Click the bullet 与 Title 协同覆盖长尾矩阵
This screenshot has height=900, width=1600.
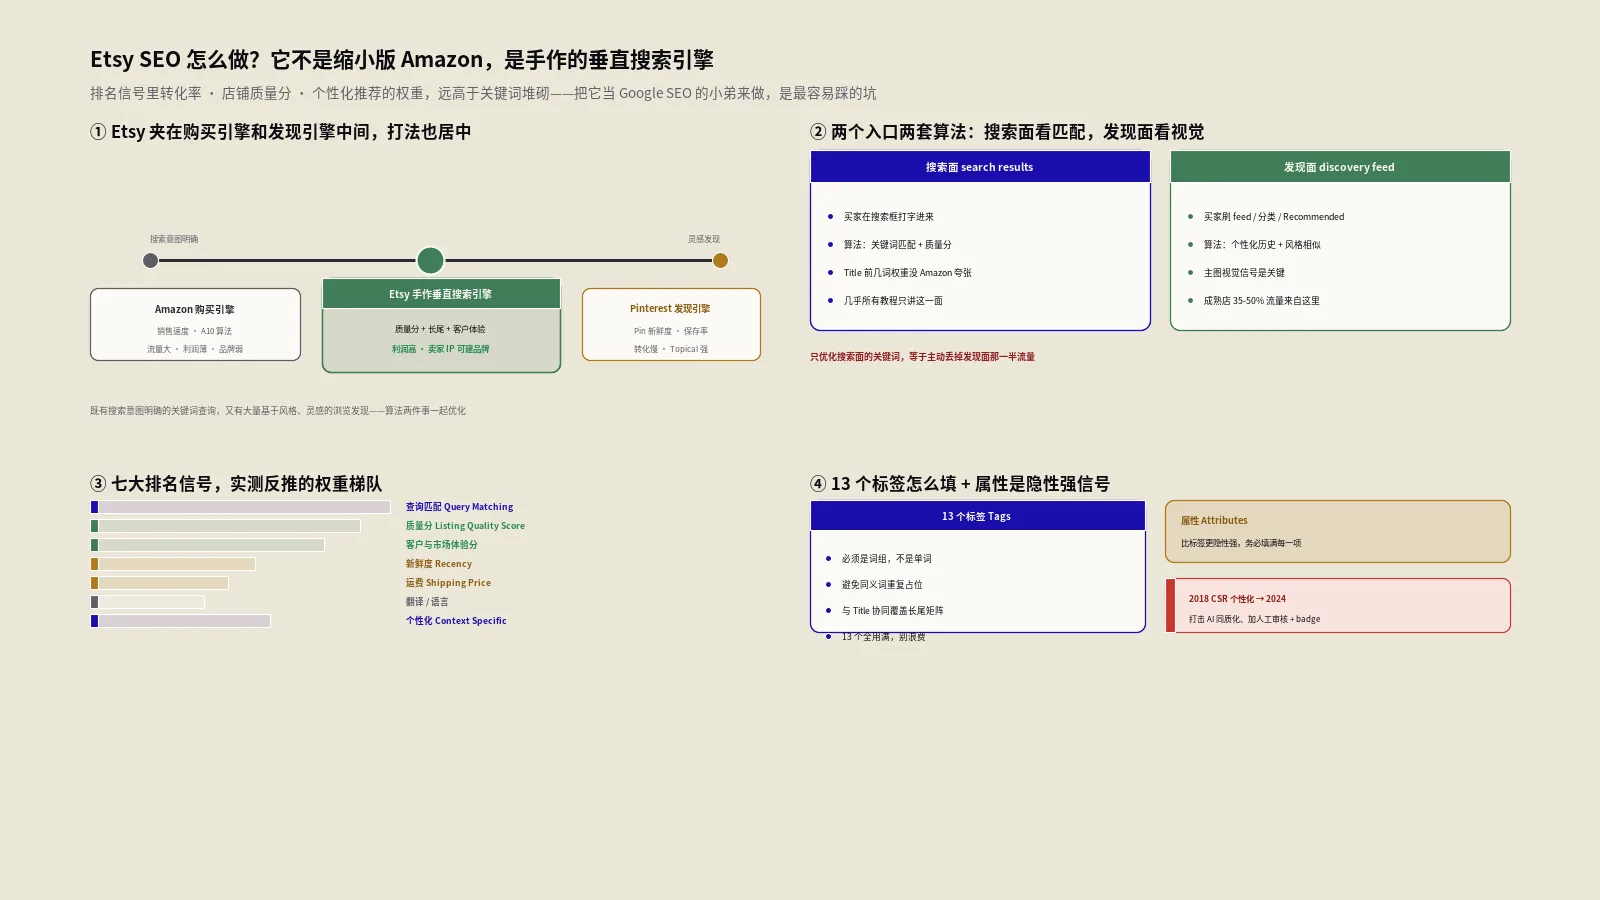pyautogui.click(x=892, y=611)
